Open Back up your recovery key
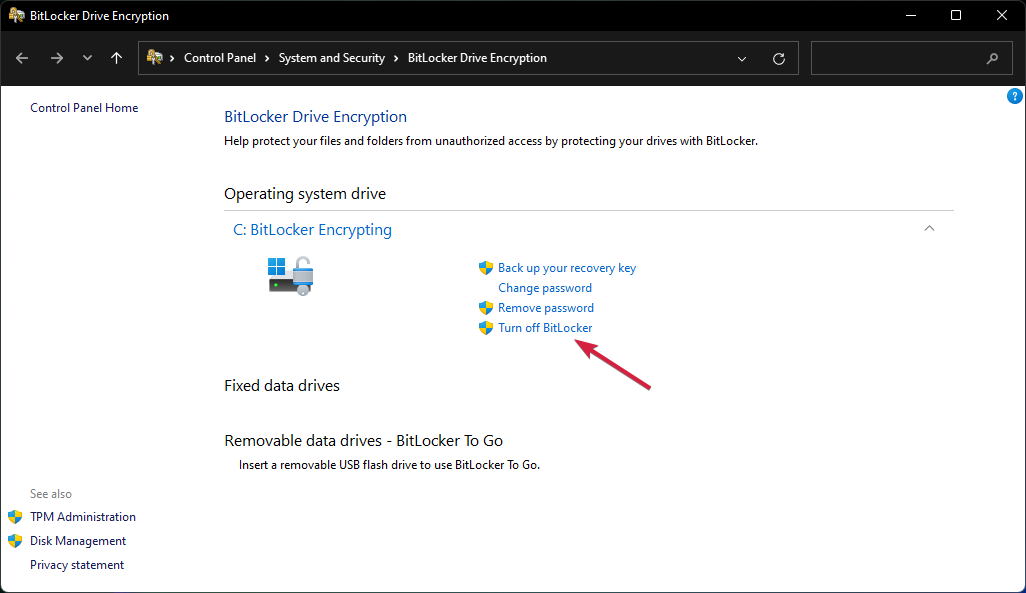 567,267
